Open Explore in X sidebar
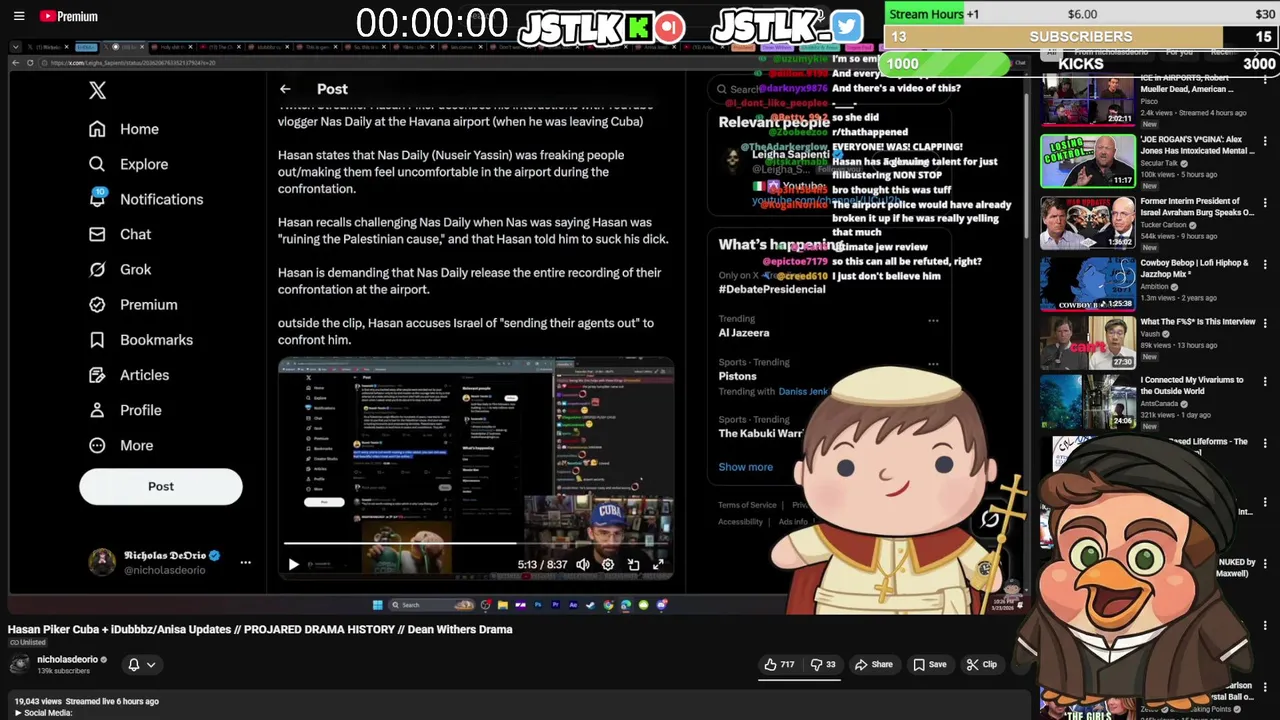 [x=128, y=164]
